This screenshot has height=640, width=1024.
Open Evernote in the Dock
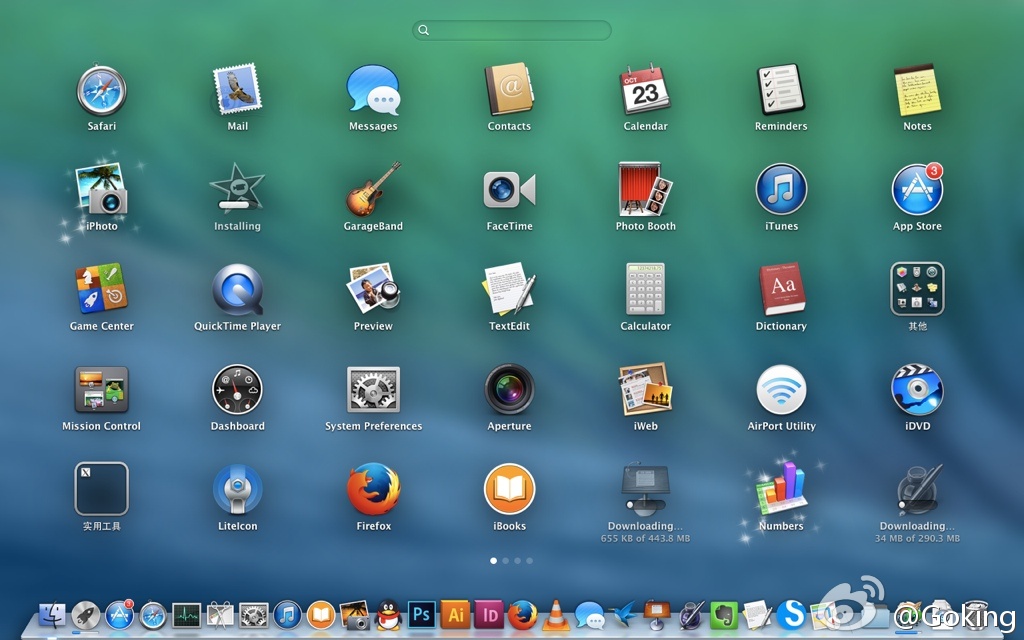tap(724, 615)
